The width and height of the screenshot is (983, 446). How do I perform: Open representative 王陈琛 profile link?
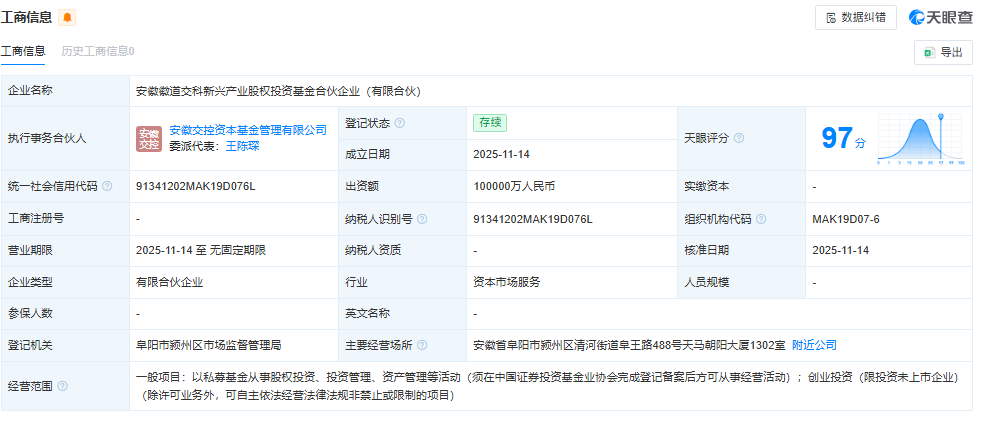pyautogui.click(x=242, y=146)
